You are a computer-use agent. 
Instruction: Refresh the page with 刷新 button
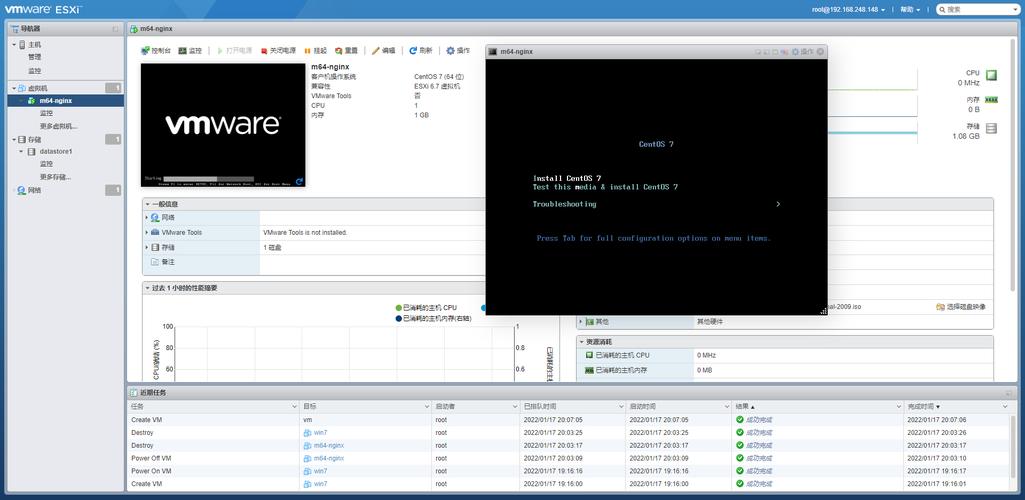click(x=421, y=50)
